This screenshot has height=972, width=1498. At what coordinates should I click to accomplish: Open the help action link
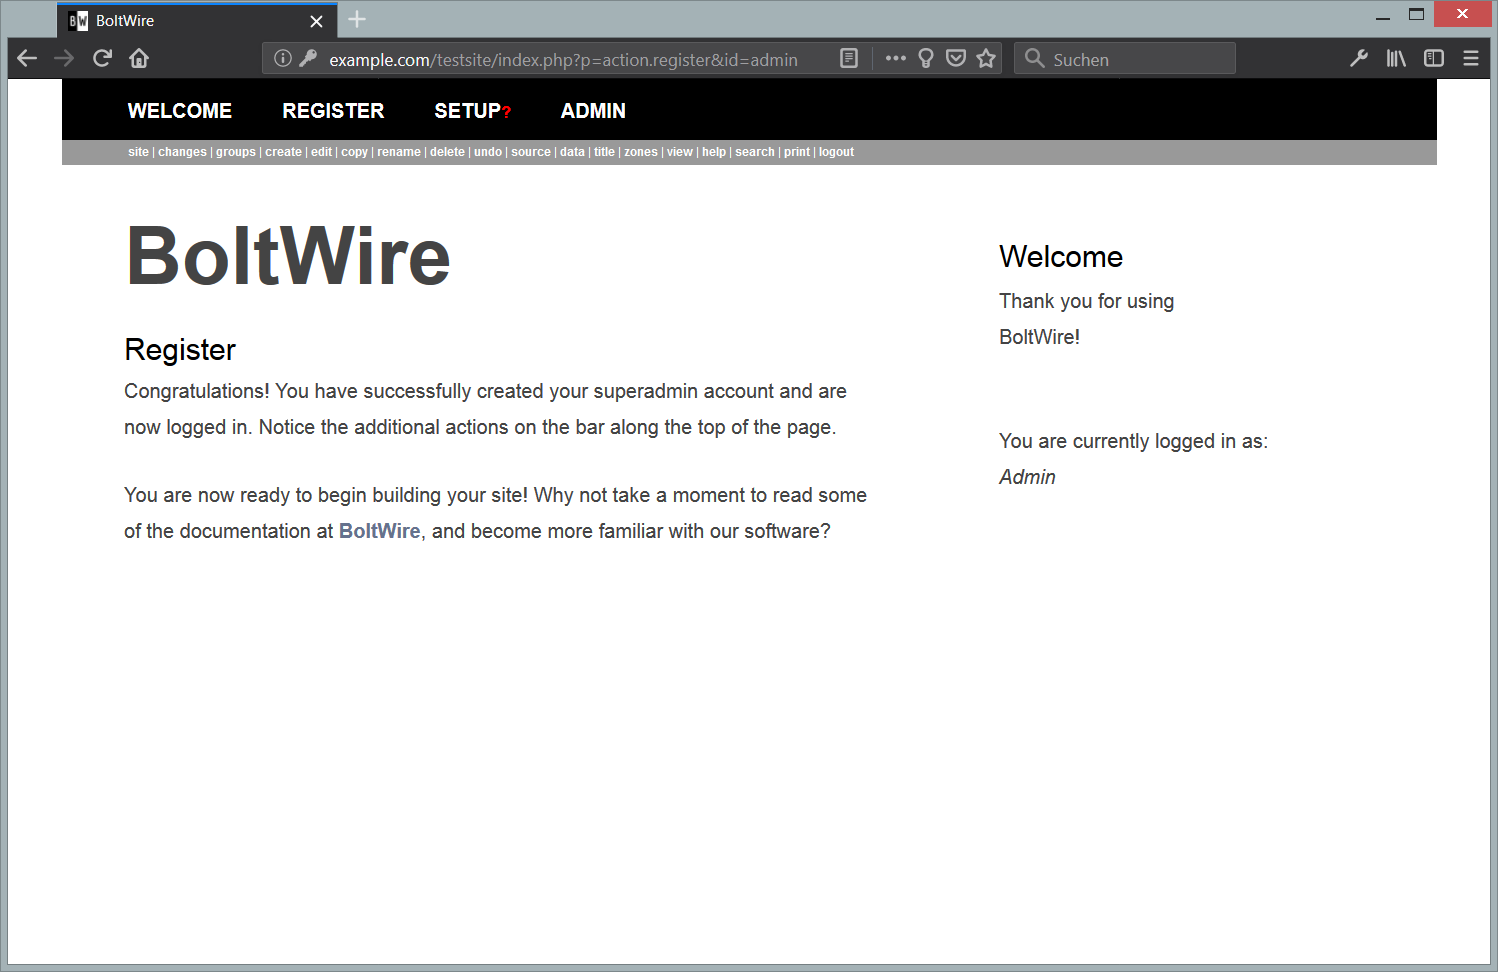[714, 152]
